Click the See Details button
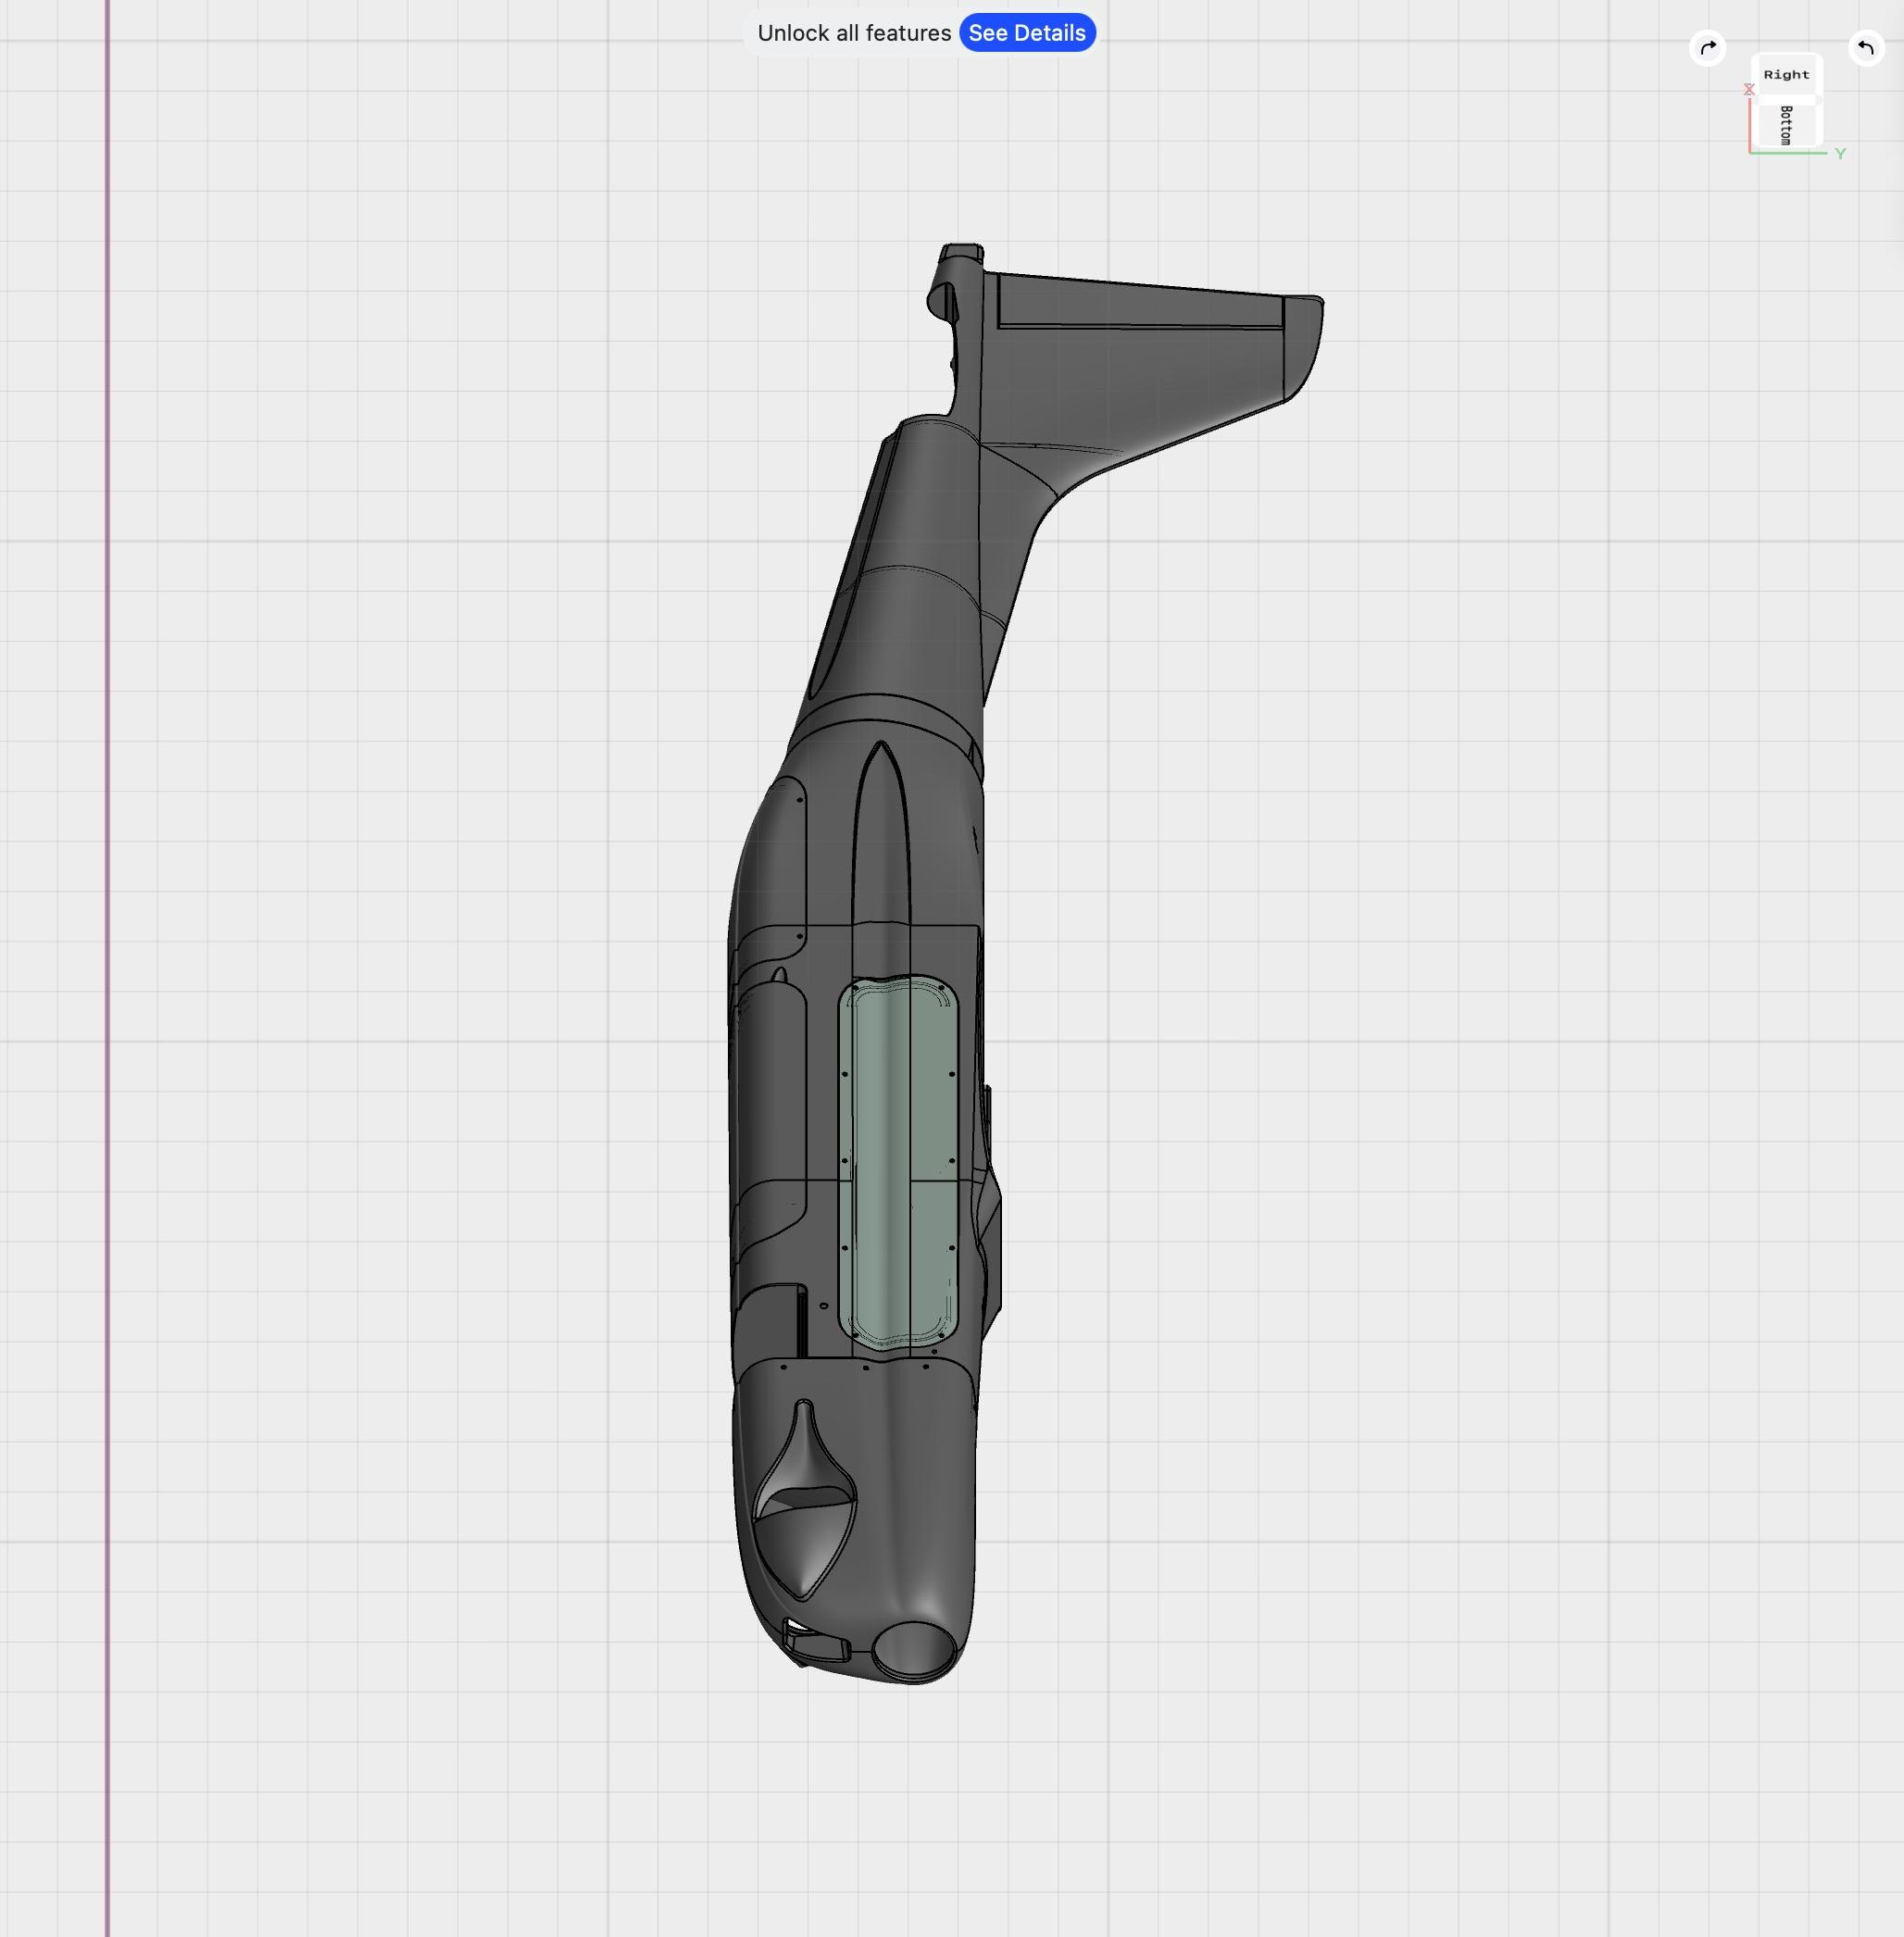The height and width of the screenshot is (1937, 1904). 1027,33
